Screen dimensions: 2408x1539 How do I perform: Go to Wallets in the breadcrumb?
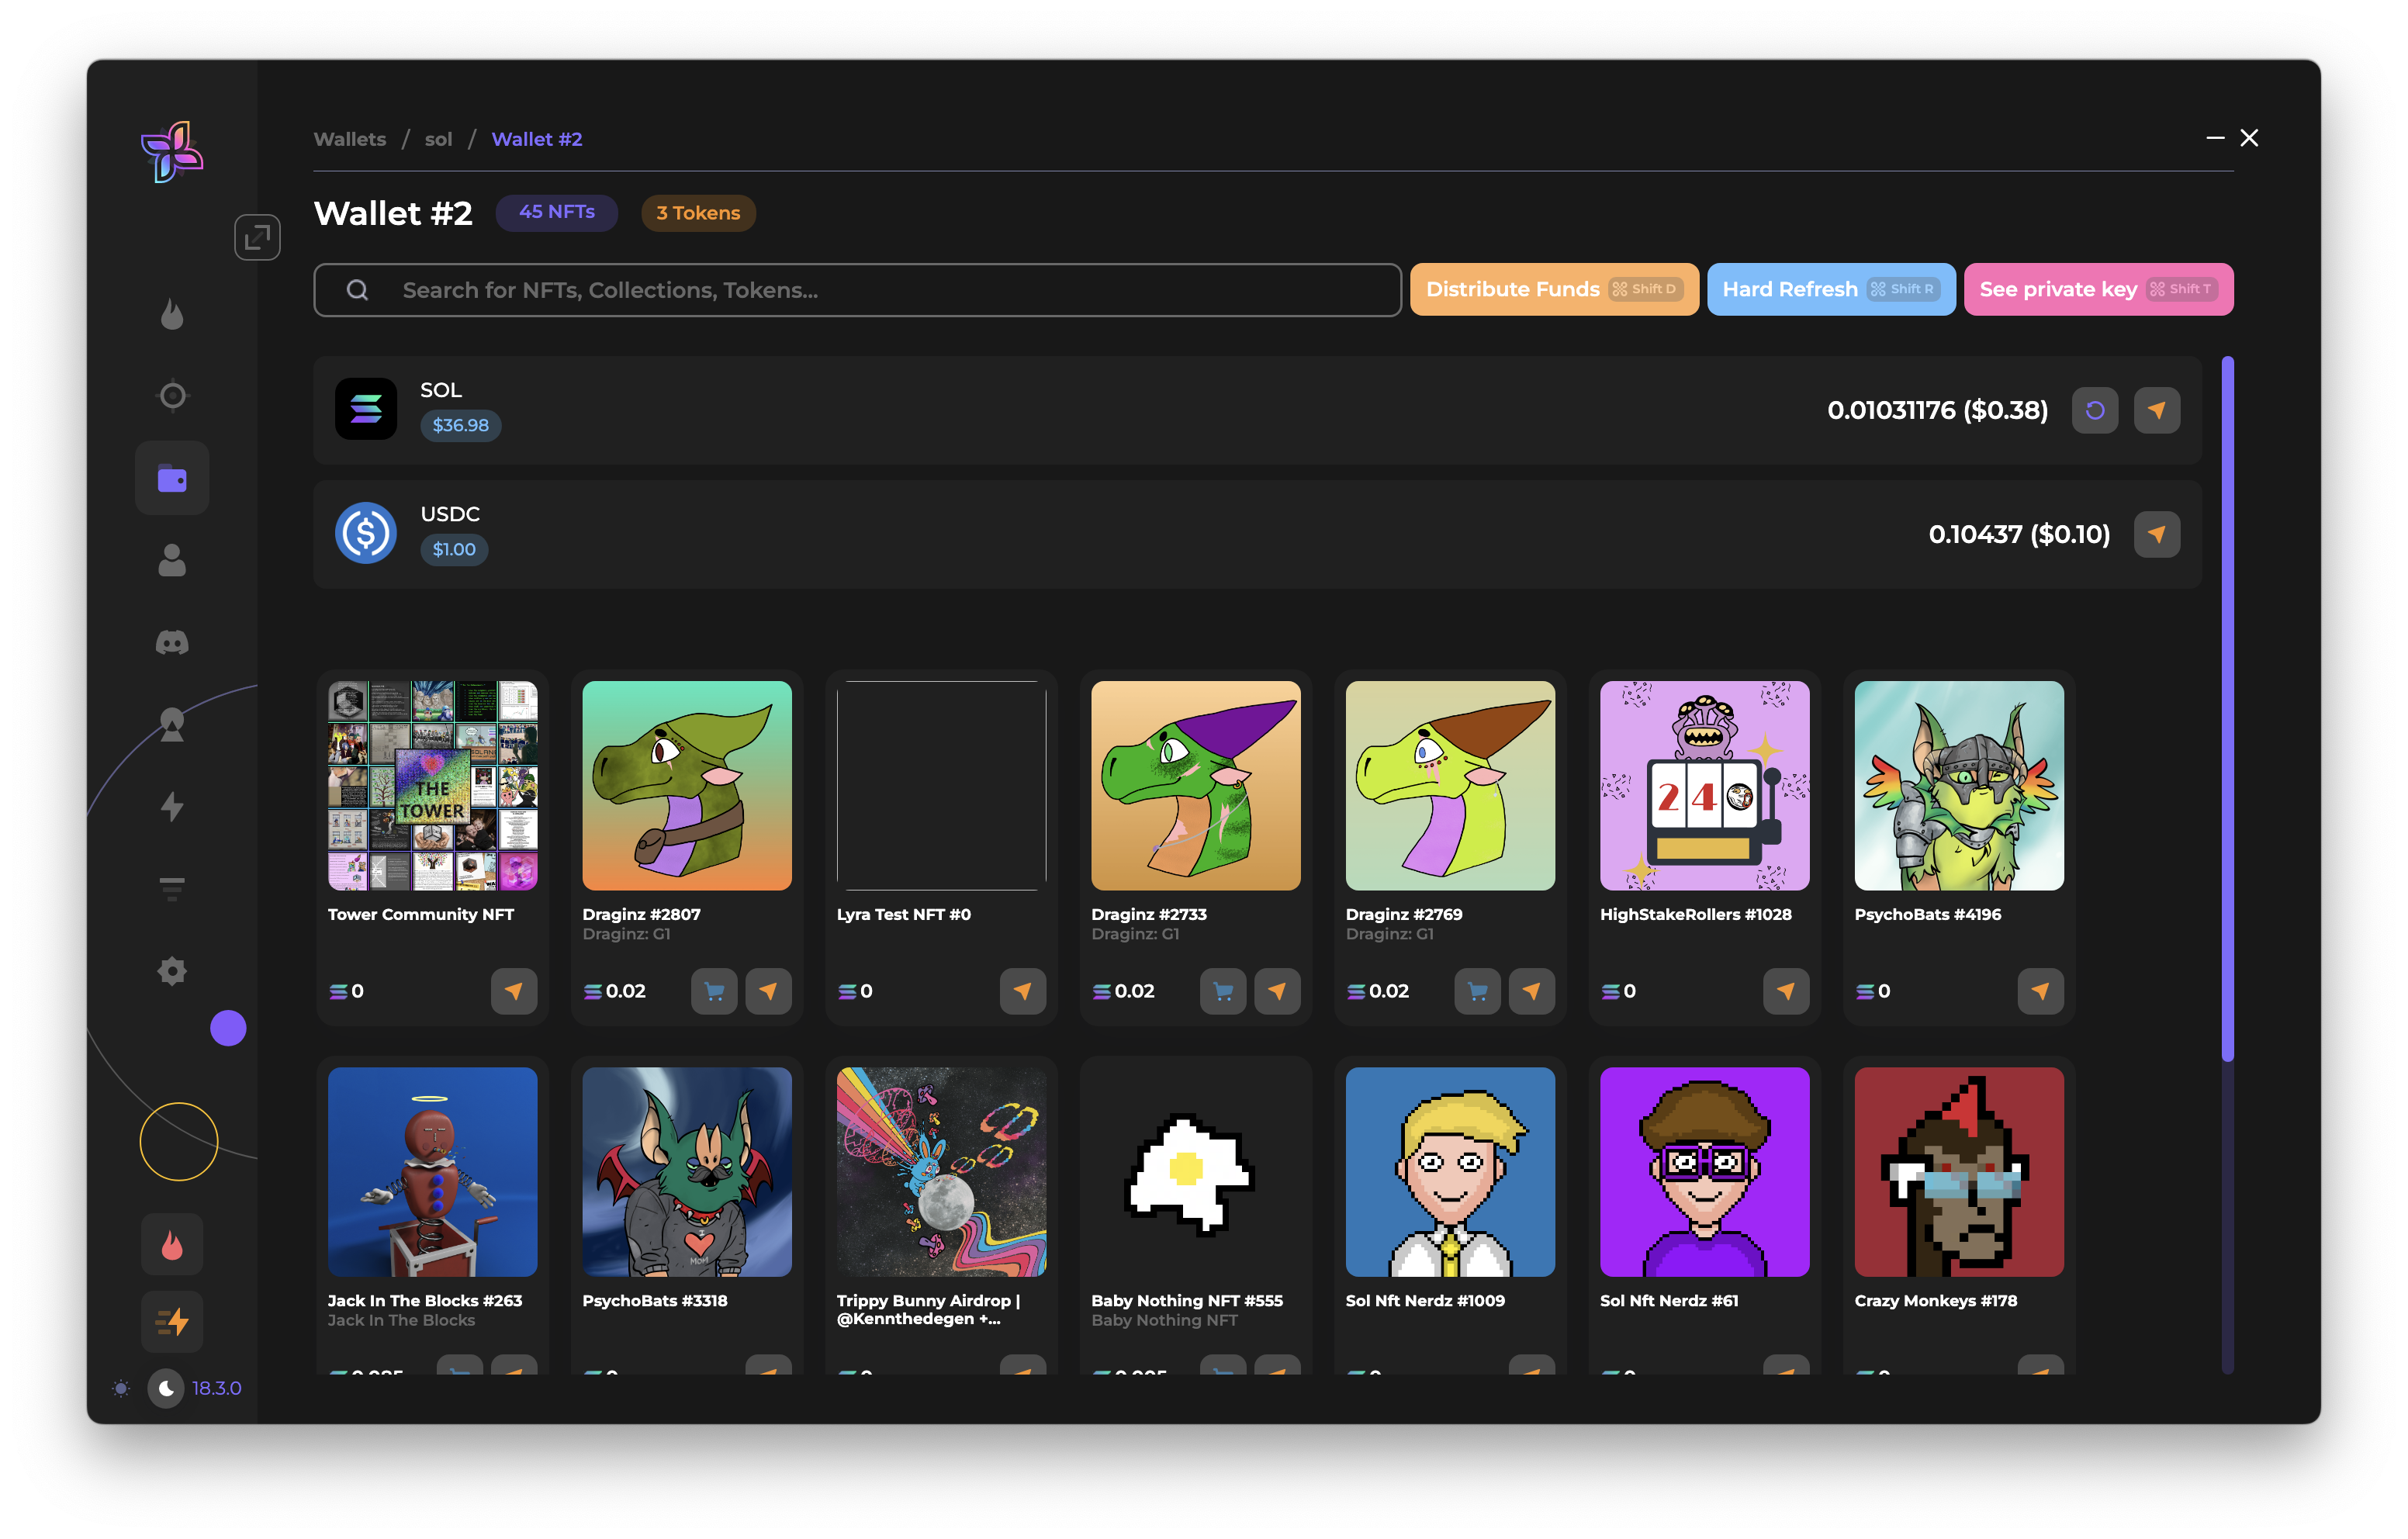[x=350, y=139]
